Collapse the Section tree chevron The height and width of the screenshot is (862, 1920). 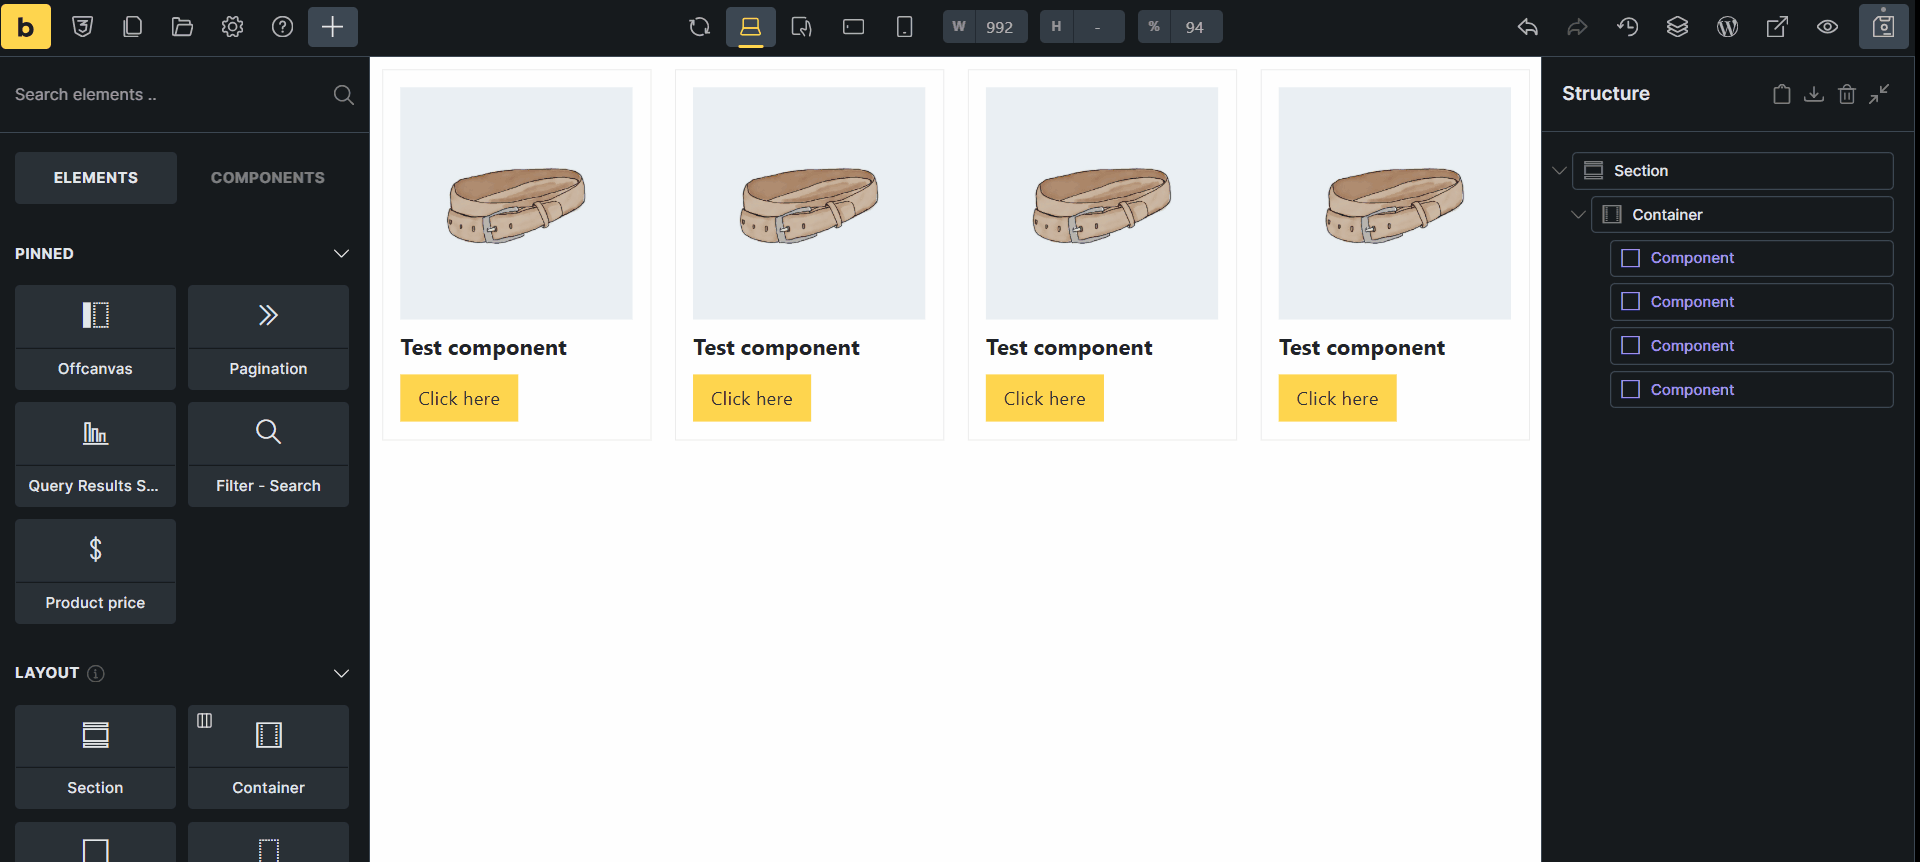coord(1559,171)
